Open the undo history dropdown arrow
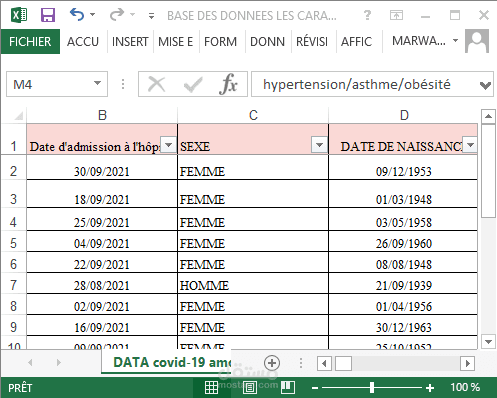Screen dimensions: 497x398 click(x=93, y=15)
